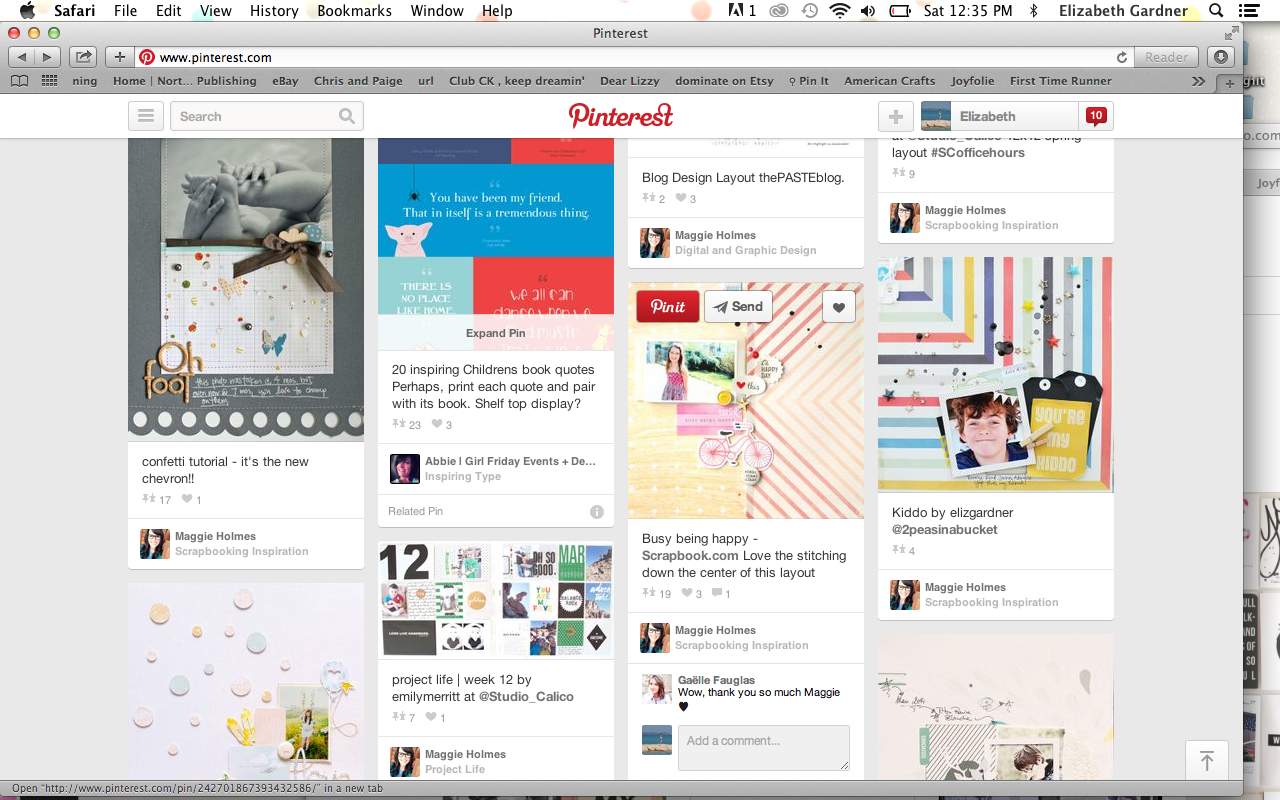This screenshot has width=1280, height=800.
Task: Open the Edit menu
Action: (169, 11)
